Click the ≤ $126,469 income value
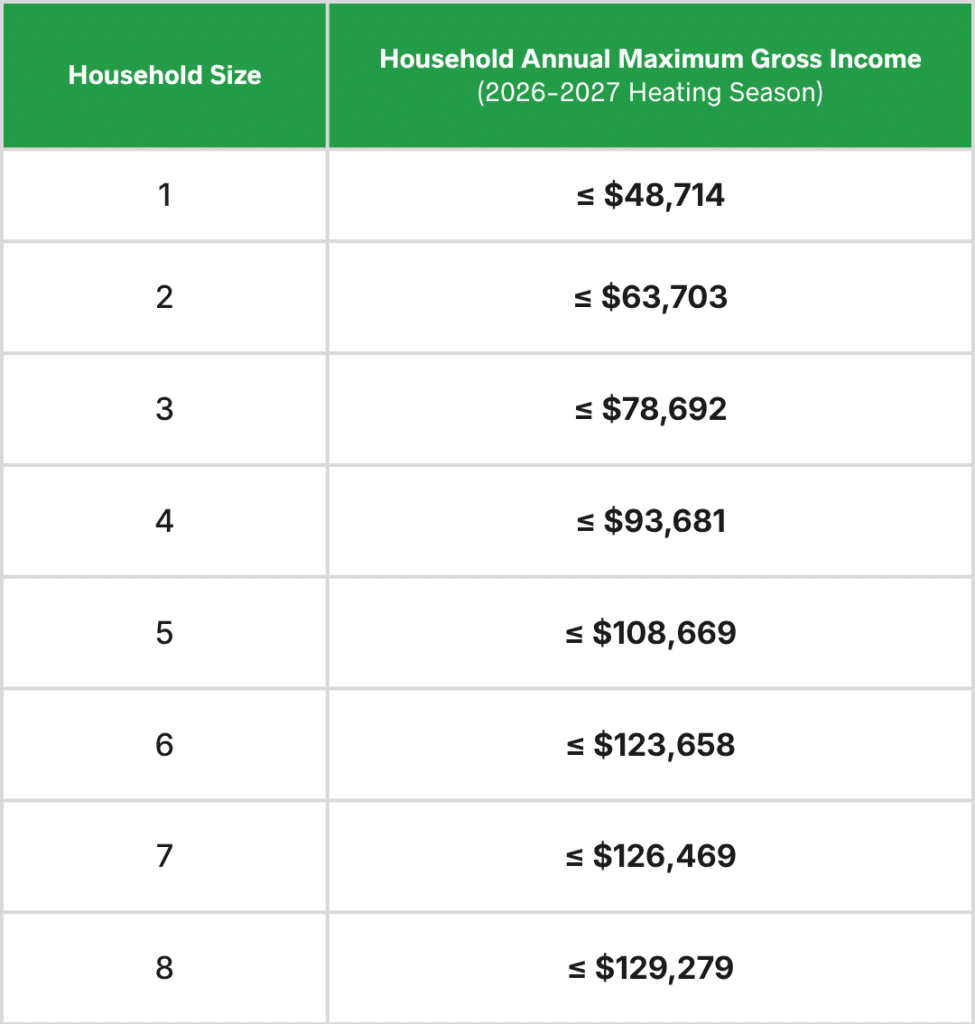The width and height of the screenshot is (975, 1024). click(x=650, y=856)
